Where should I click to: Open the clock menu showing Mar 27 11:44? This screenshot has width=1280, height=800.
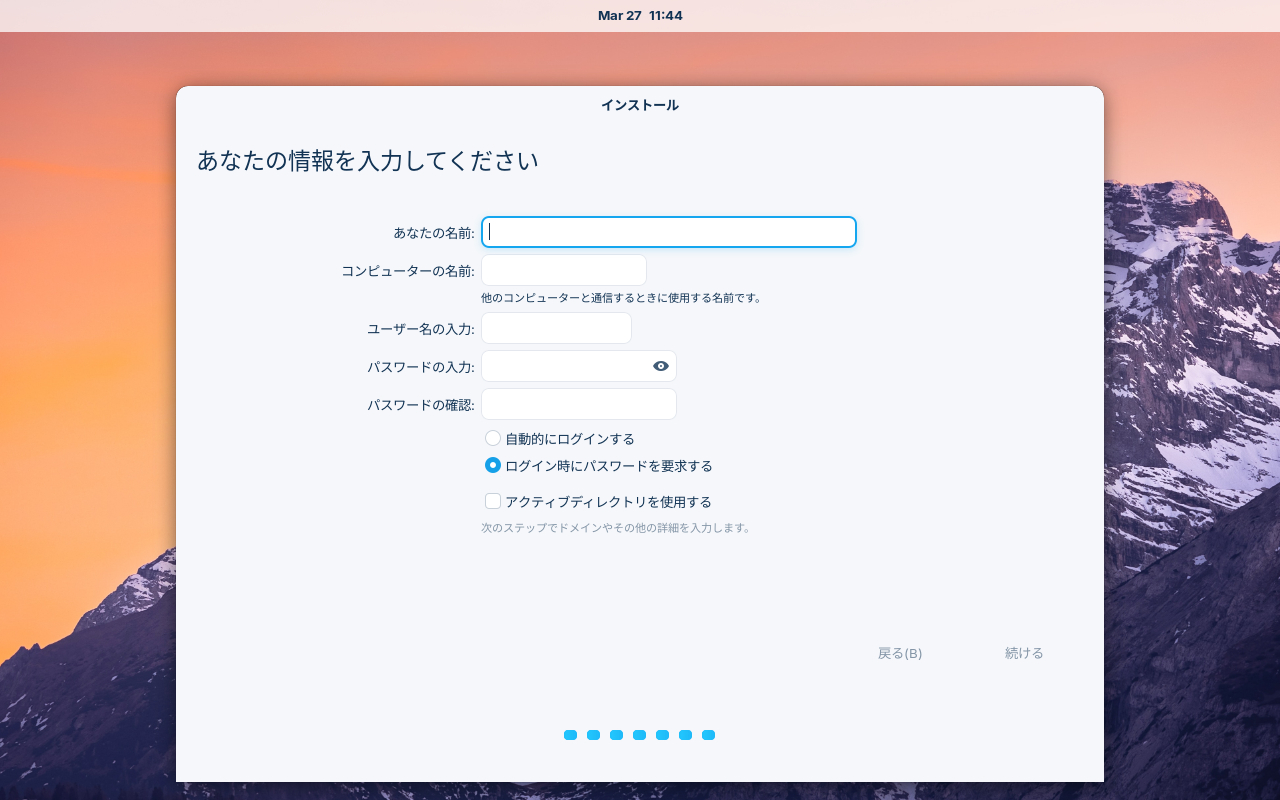click(640, 15)
